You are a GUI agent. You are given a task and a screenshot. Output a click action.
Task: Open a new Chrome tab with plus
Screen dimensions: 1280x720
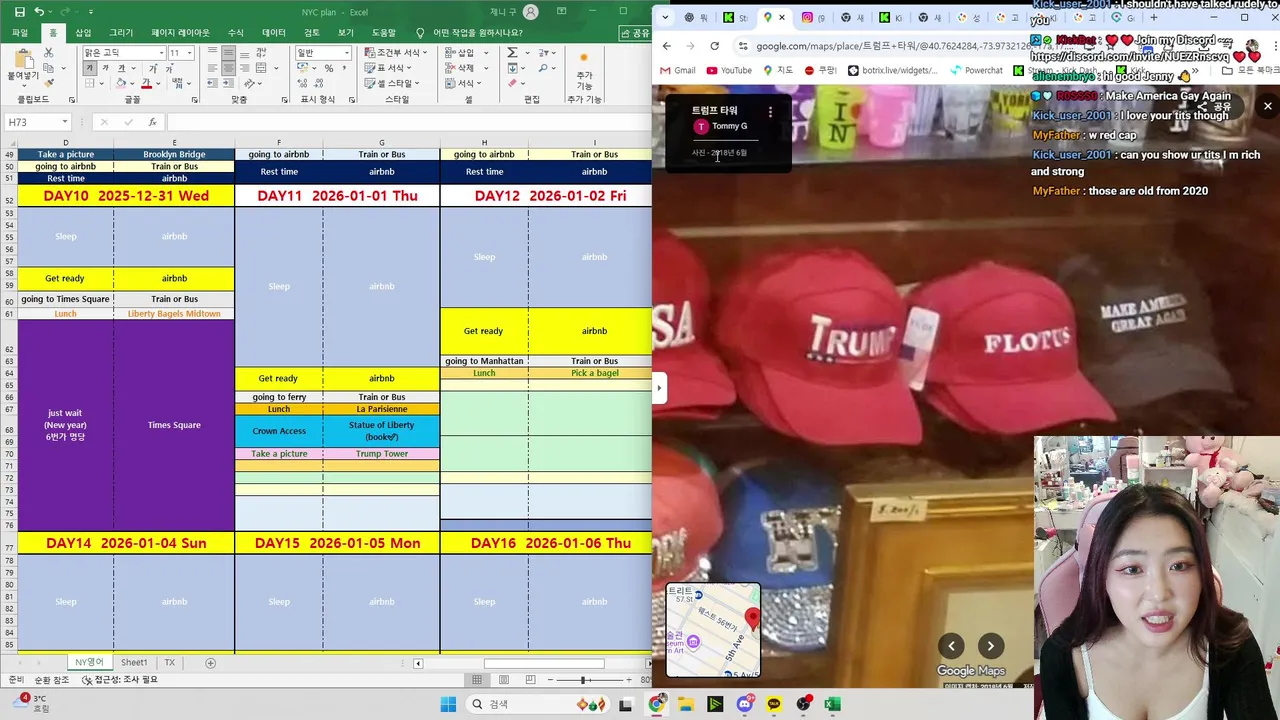[1153, 17]
